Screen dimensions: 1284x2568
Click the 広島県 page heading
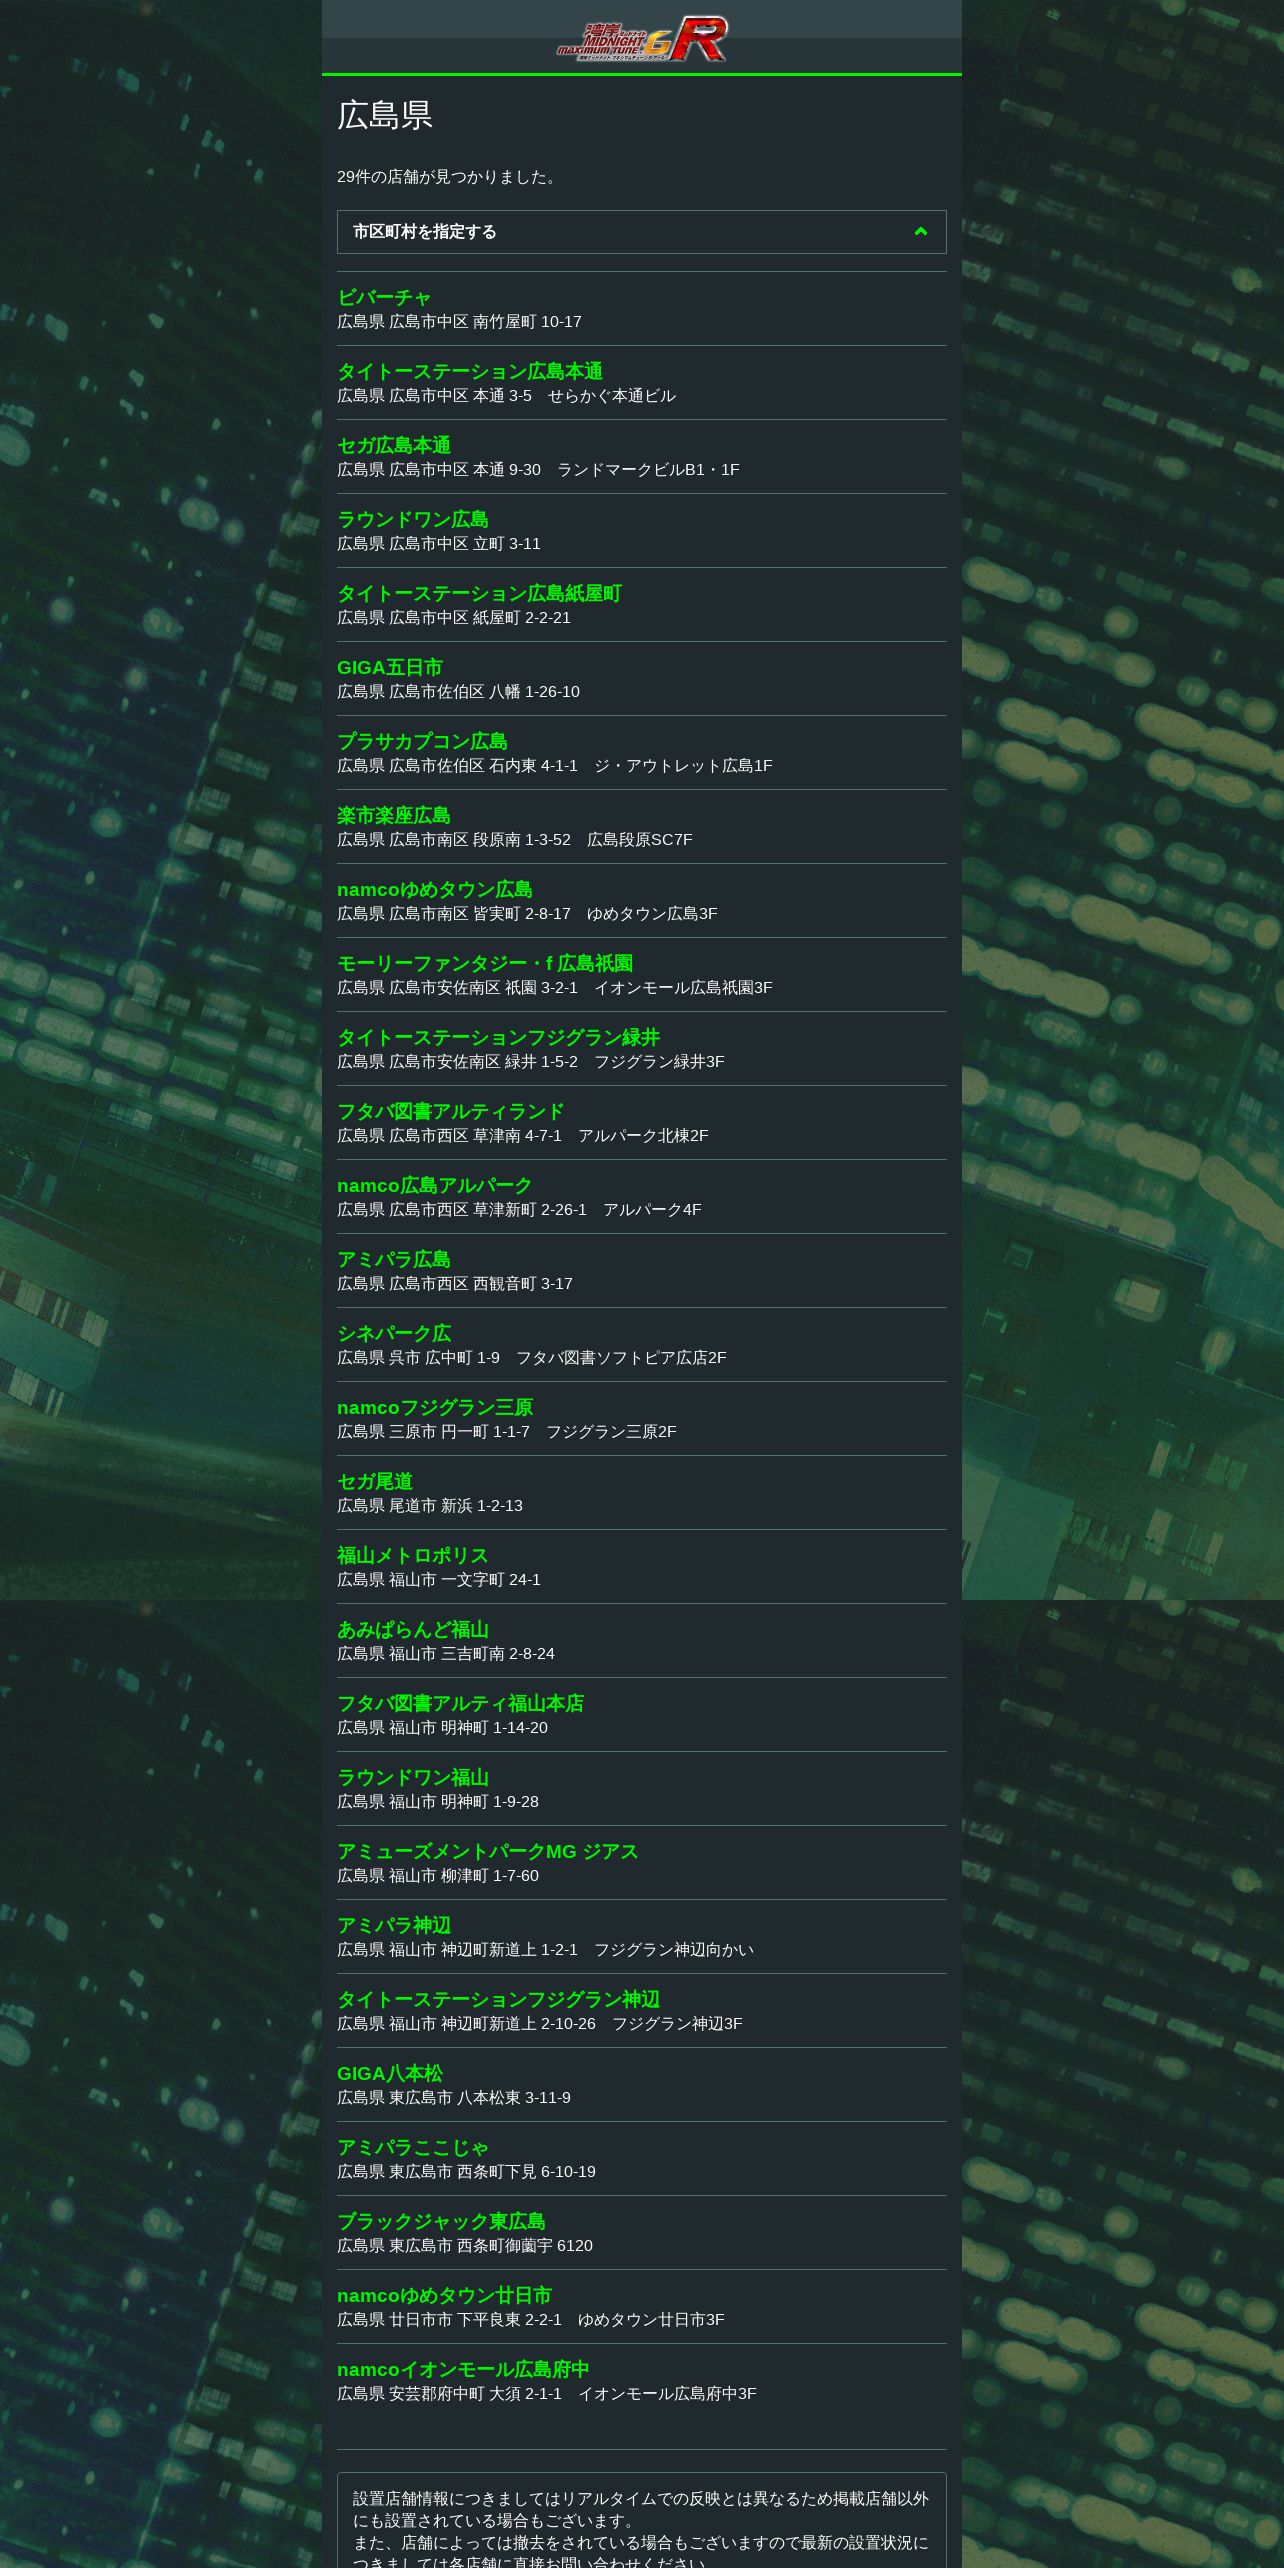(385, 115)
